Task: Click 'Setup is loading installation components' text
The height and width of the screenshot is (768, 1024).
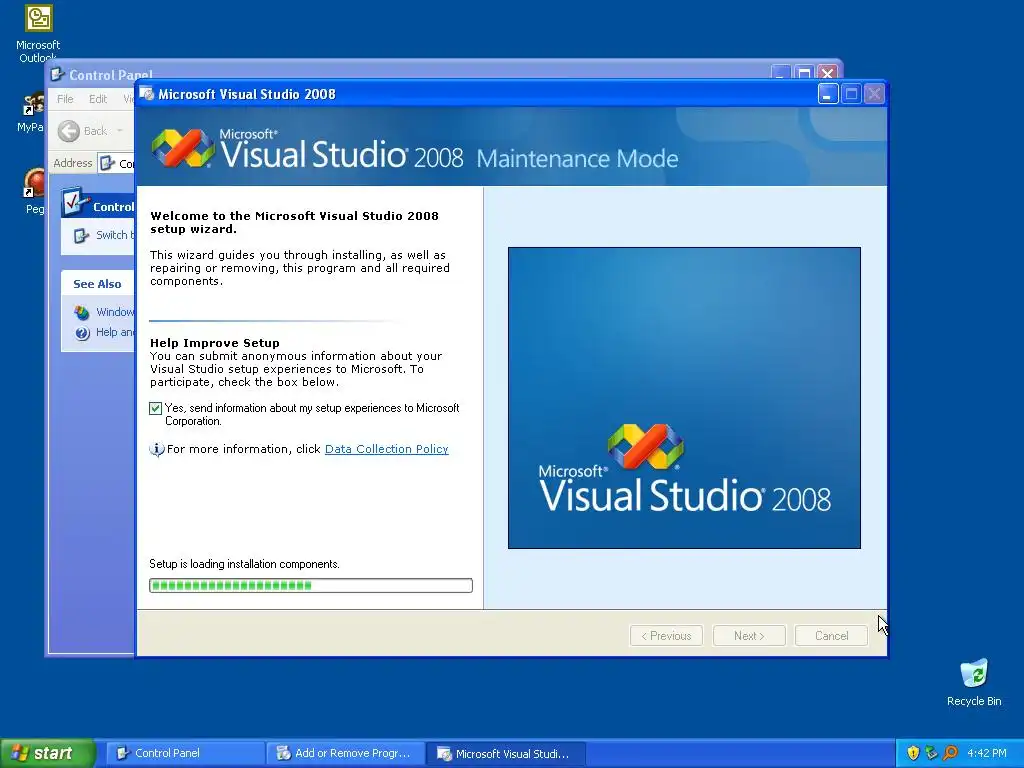Action: (244, 564)
